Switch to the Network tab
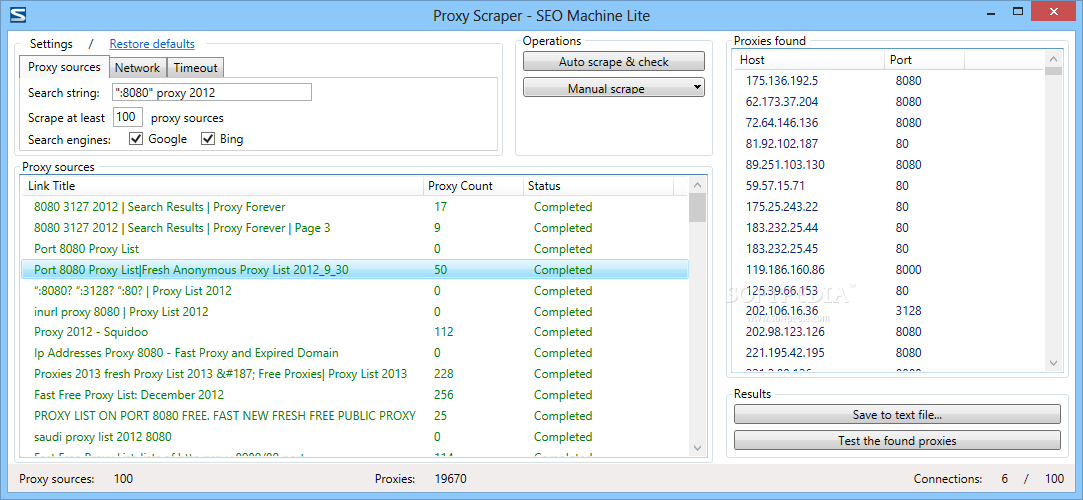The height and width of the screenshot is (500, 1083). click(x=137, y=68)
